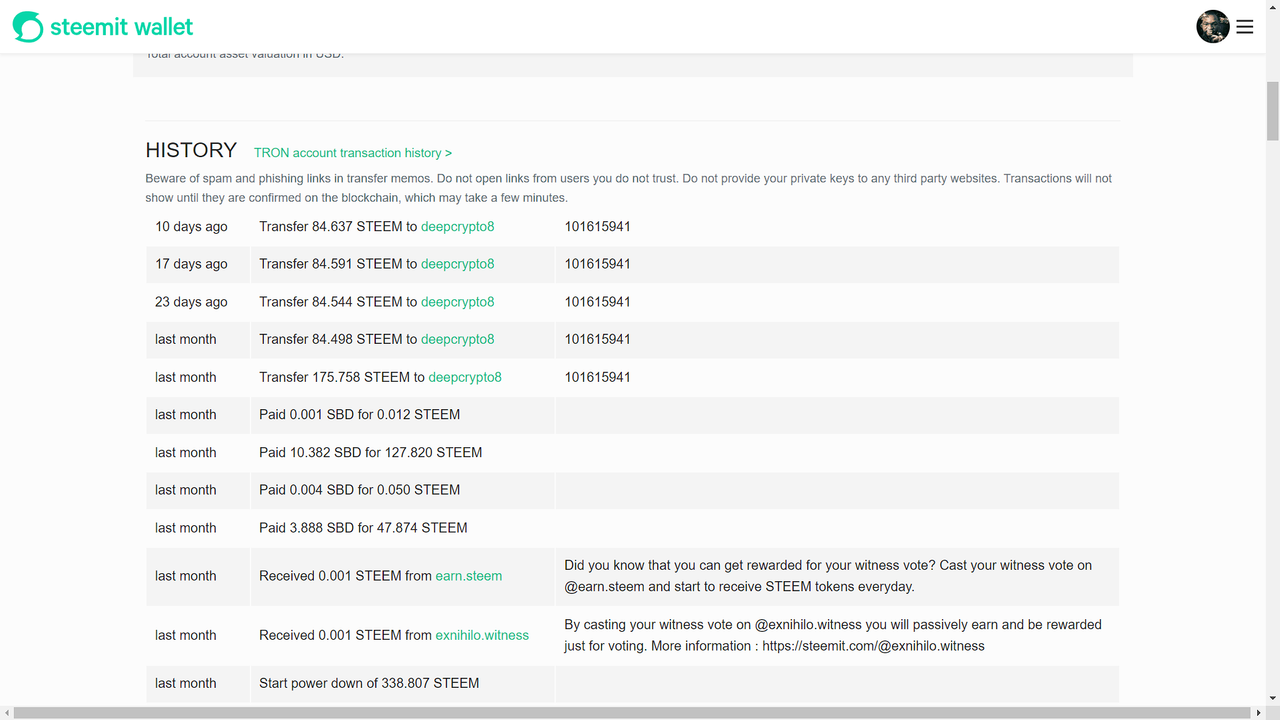Click the vertical scrollbar thumb
The image size is (1280, 720).
click(x=1272, y=111)
